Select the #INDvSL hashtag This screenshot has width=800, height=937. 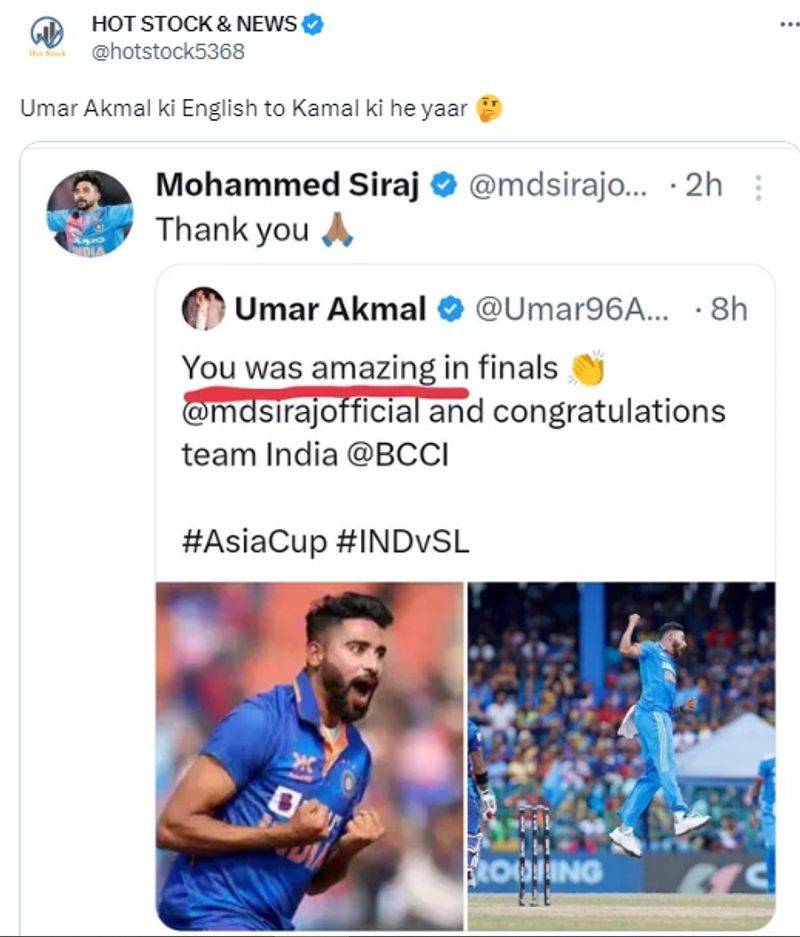[x=402, y=541]
